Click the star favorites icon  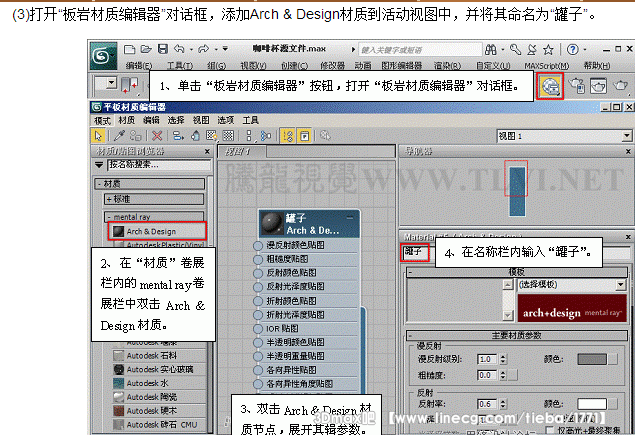[548, 50]
